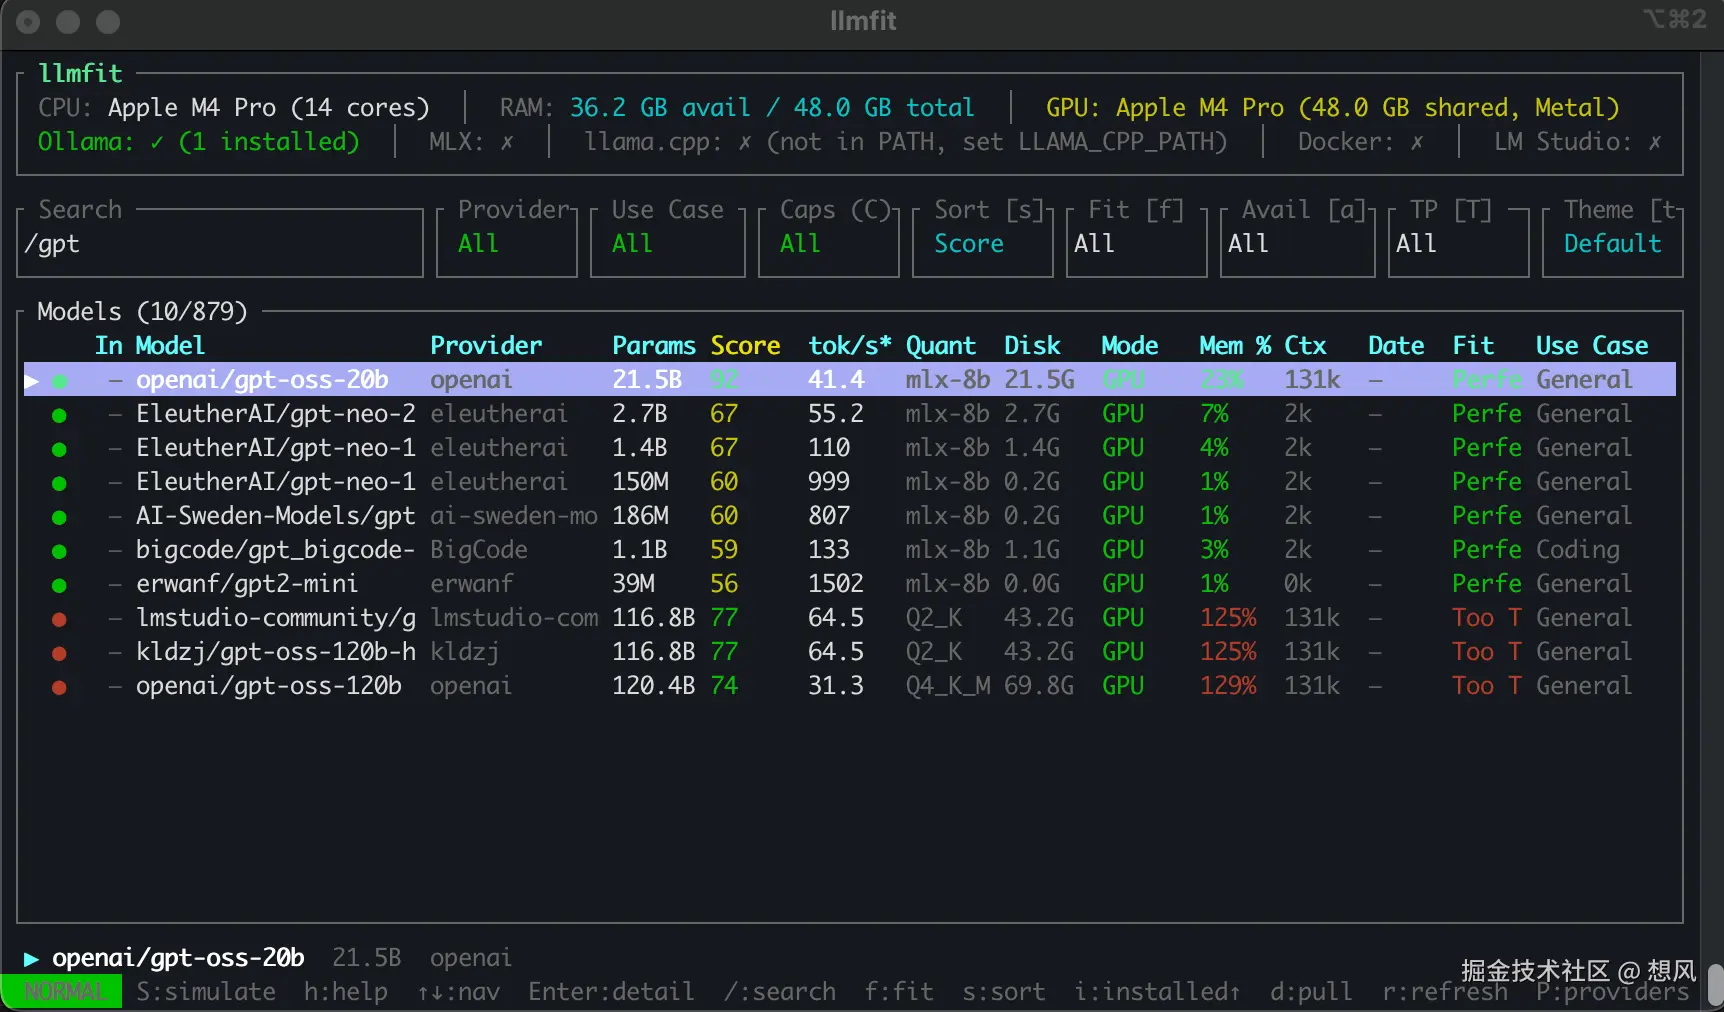Click the 1502 tok/s value
Screen dimensions: 1724x1012
coord(836,584)
